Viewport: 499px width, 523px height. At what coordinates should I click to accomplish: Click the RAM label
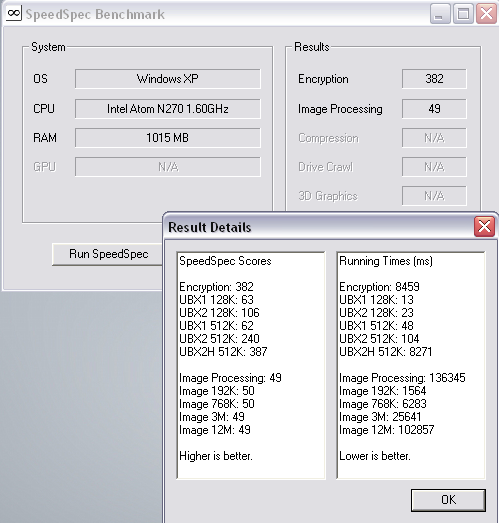click(x=45, y=138)
